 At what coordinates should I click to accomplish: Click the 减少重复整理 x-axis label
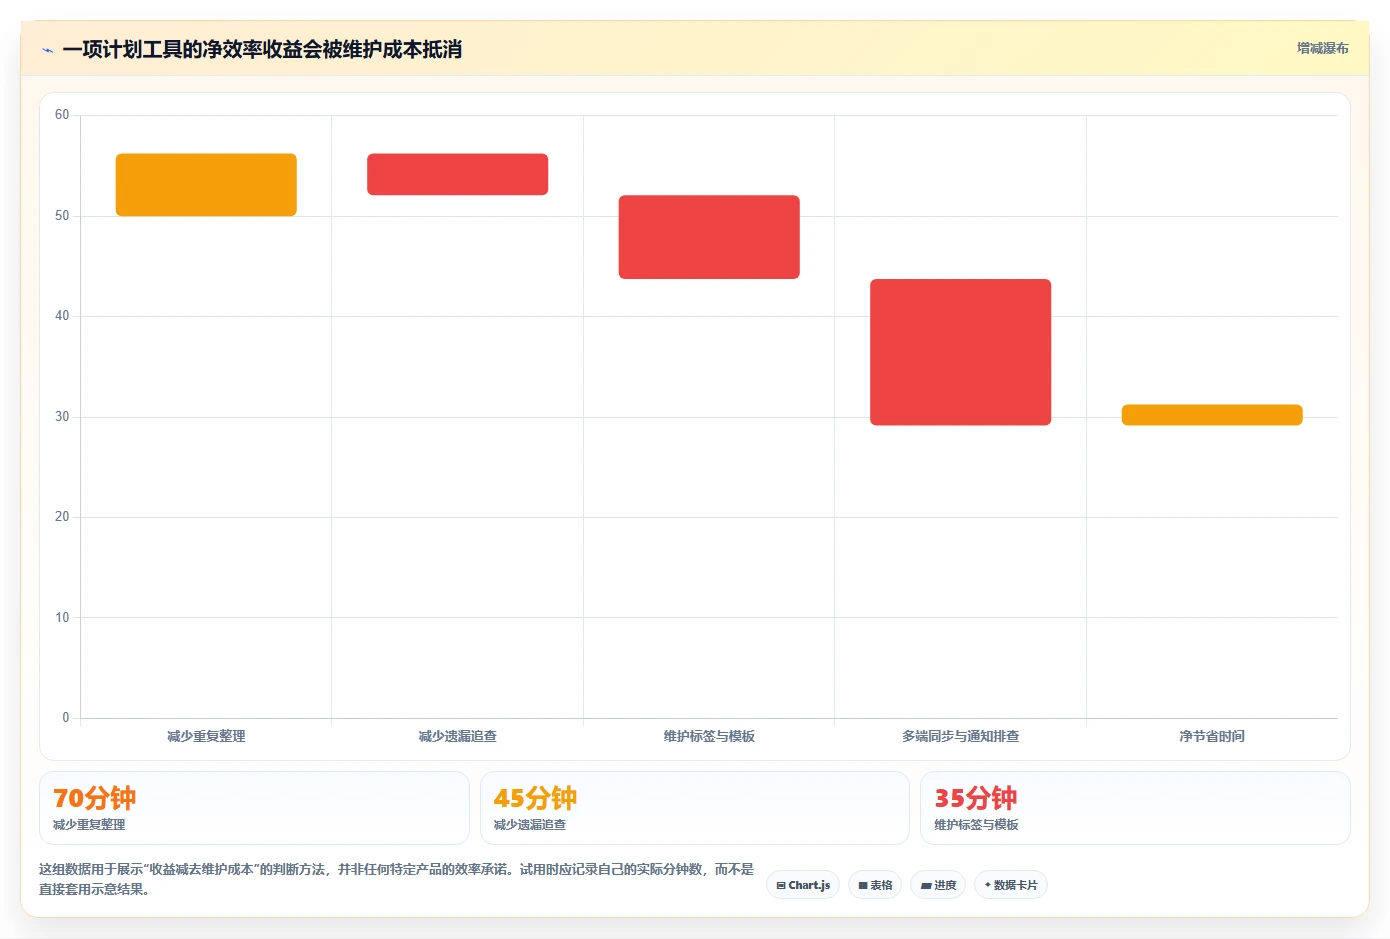coord(206,736)
